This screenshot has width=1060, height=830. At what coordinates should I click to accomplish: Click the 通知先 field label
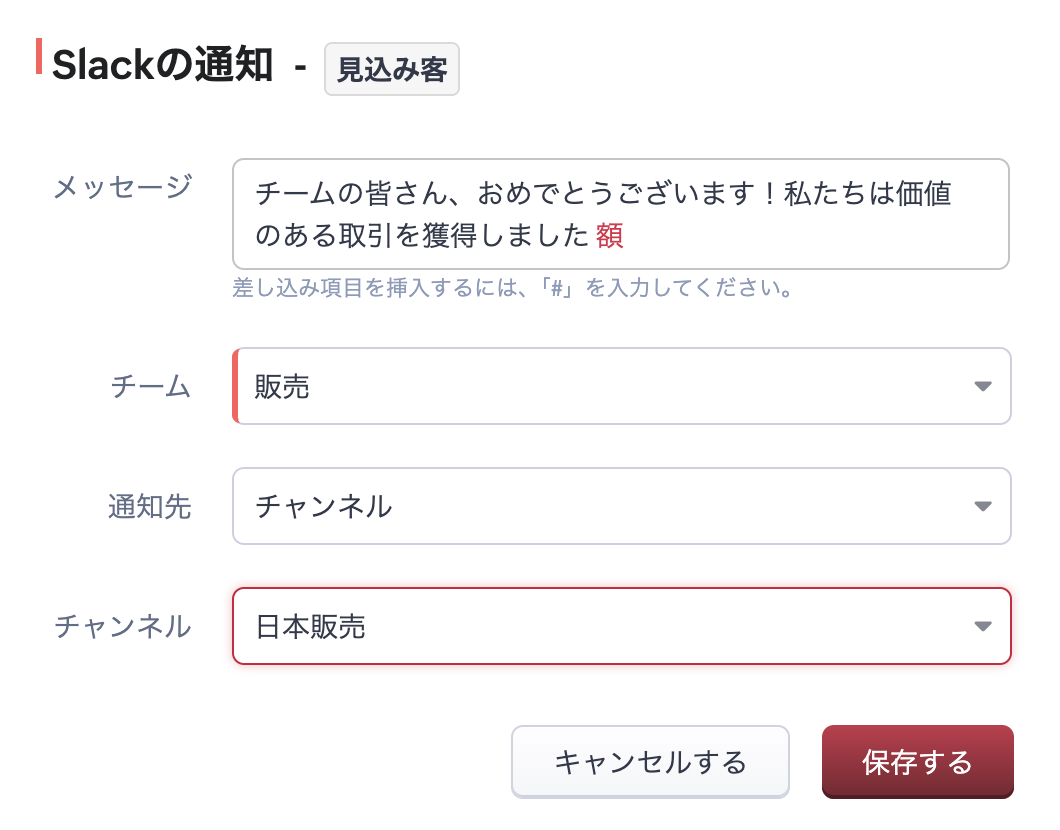[149, 507]
